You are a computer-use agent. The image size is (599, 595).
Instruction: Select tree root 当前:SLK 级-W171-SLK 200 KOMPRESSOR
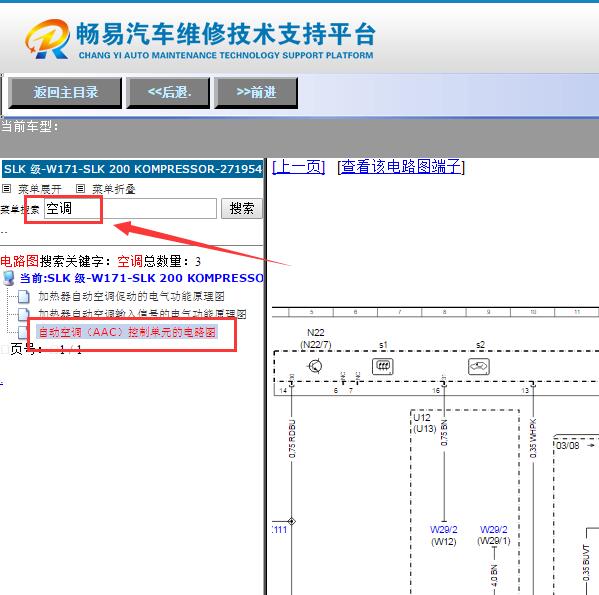[142, 278]
